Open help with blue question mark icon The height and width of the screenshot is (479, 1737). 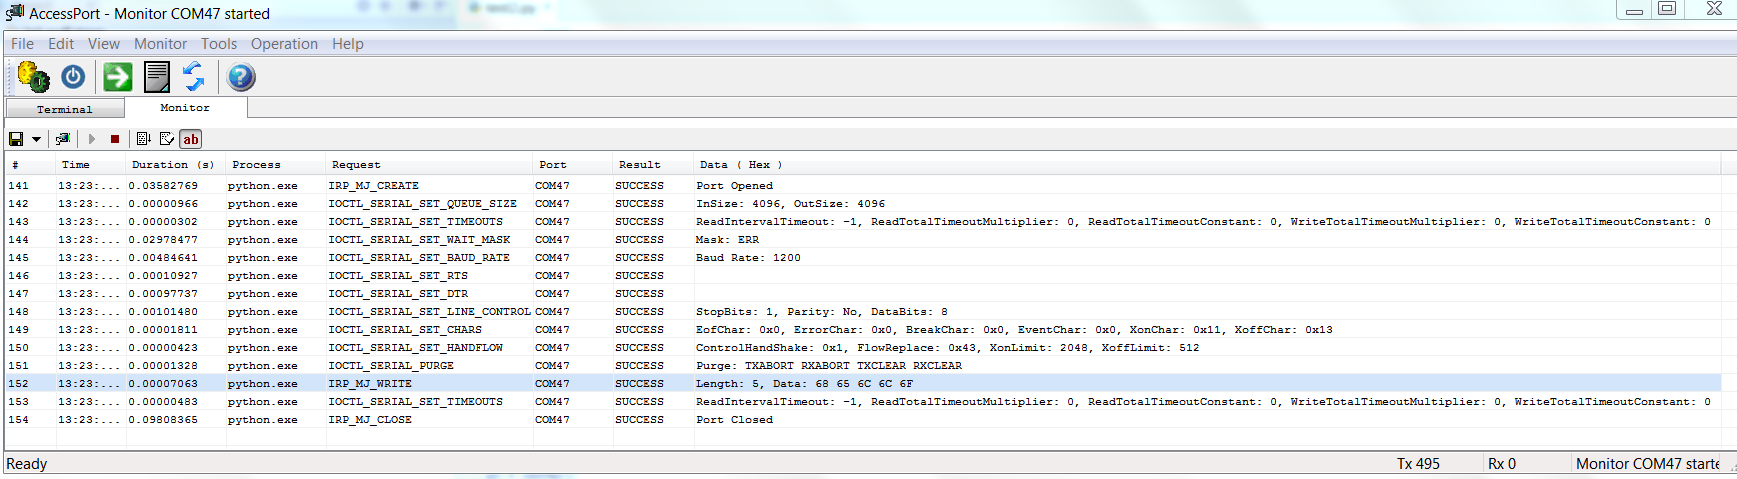241,77
